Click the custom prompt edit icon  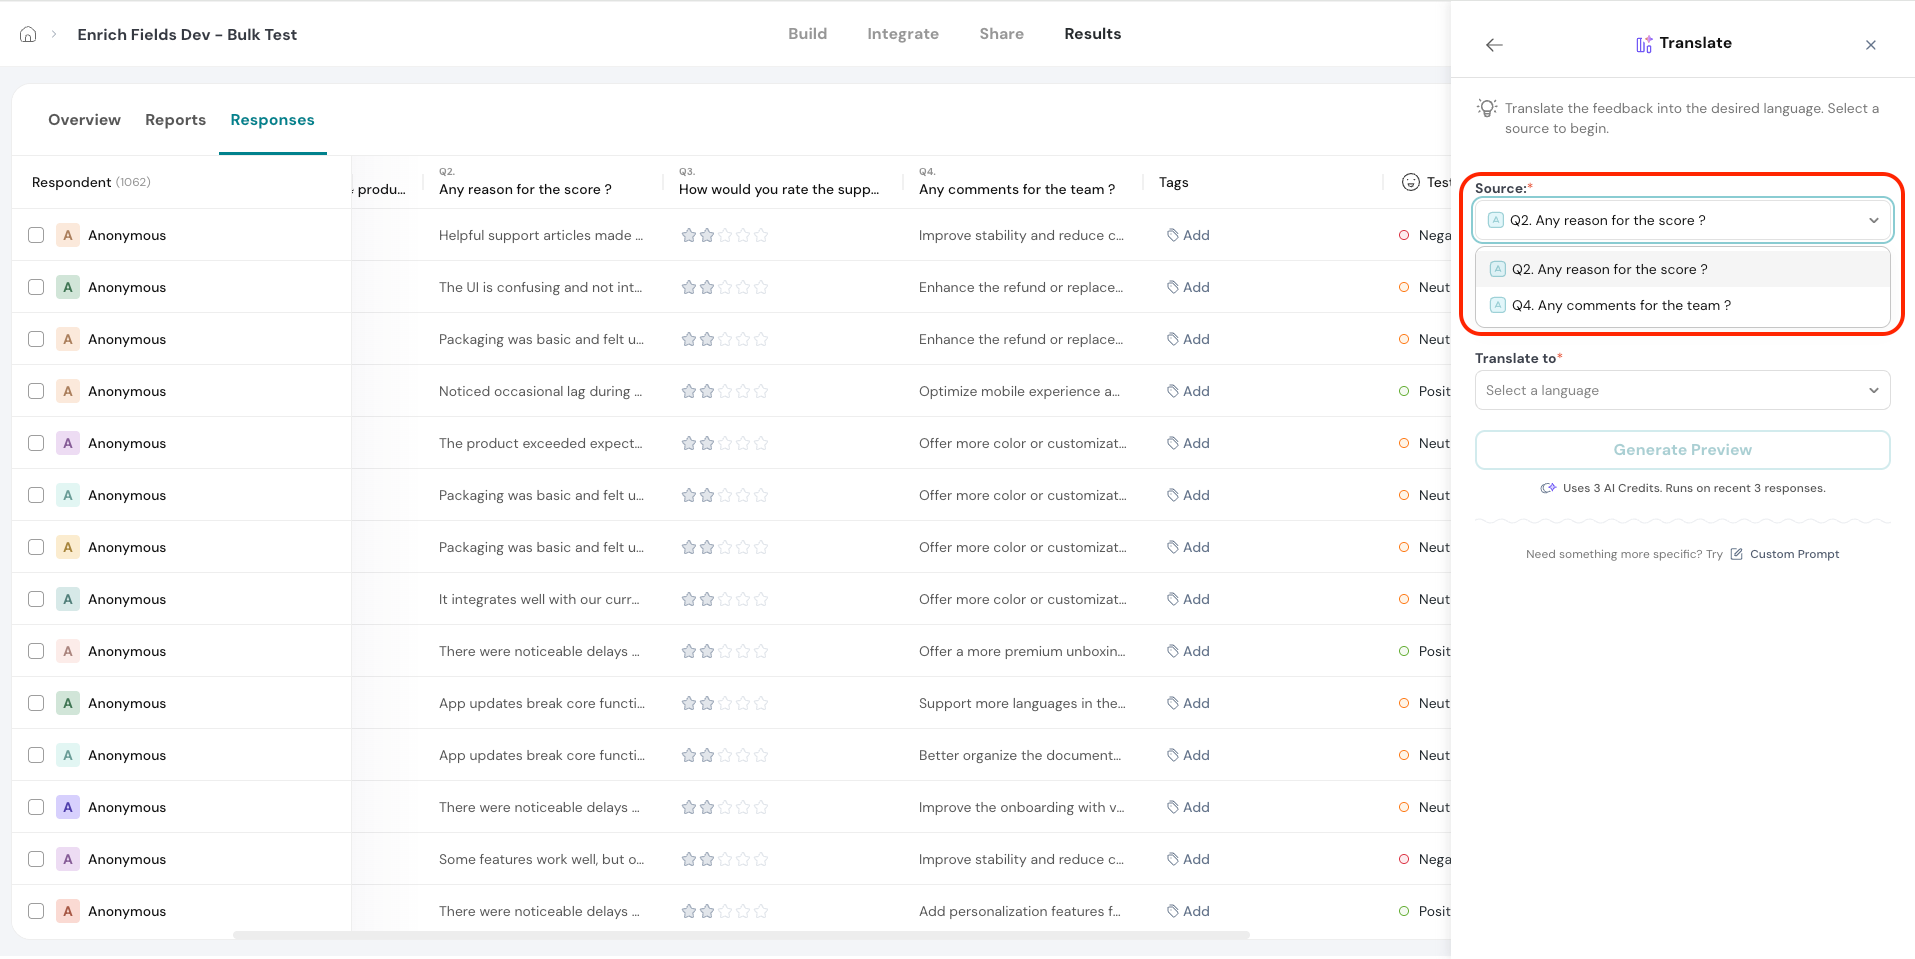coord(1736,554)
